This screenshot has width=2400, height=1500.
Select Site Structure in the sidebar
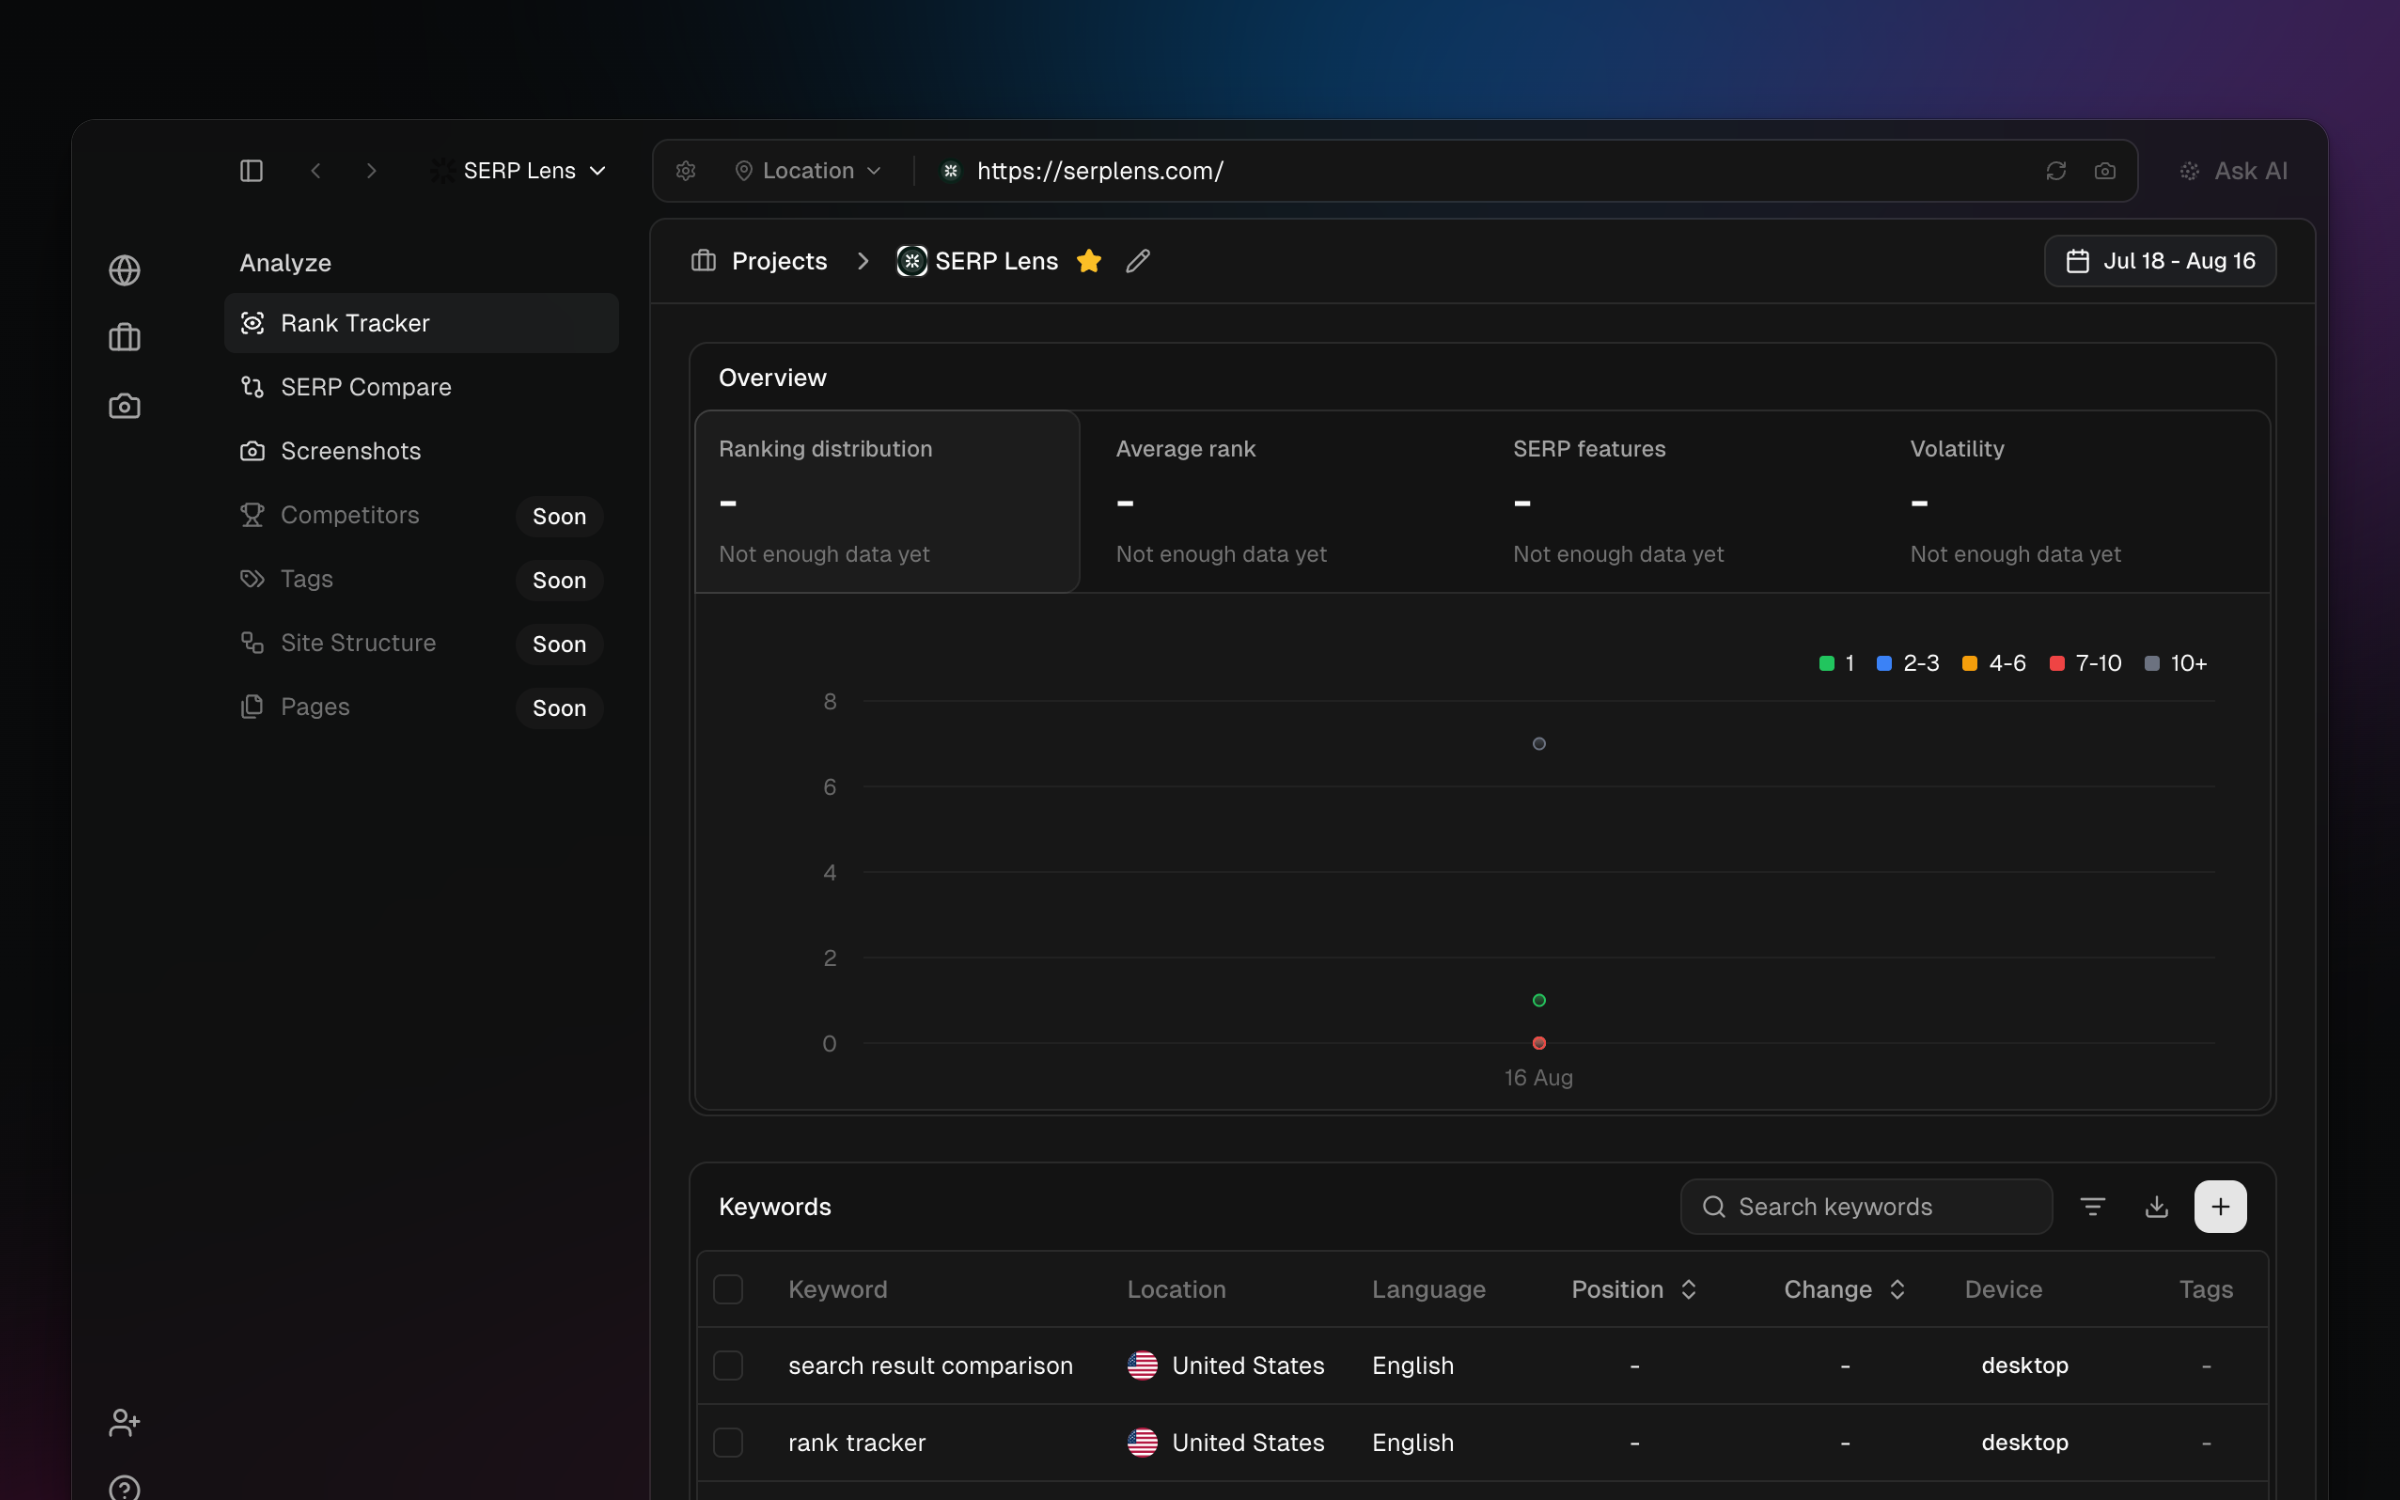[x=421, y=643]
